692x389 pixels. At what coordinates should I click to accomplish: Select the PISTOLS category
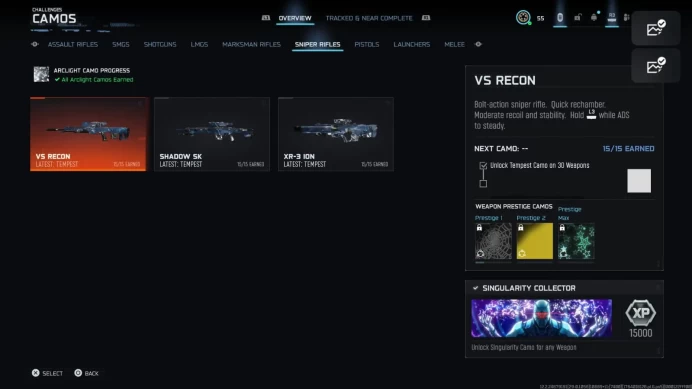[x=366, y=45]
